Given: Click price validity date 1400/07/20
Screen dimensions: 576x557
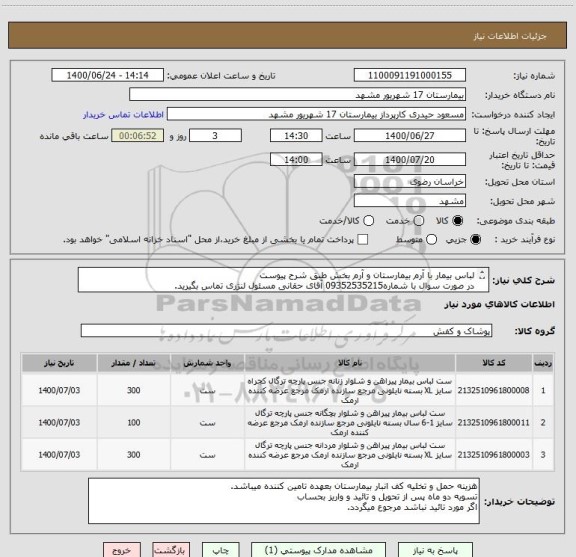Looking at the screenshot, I should [x=410, y=159].
